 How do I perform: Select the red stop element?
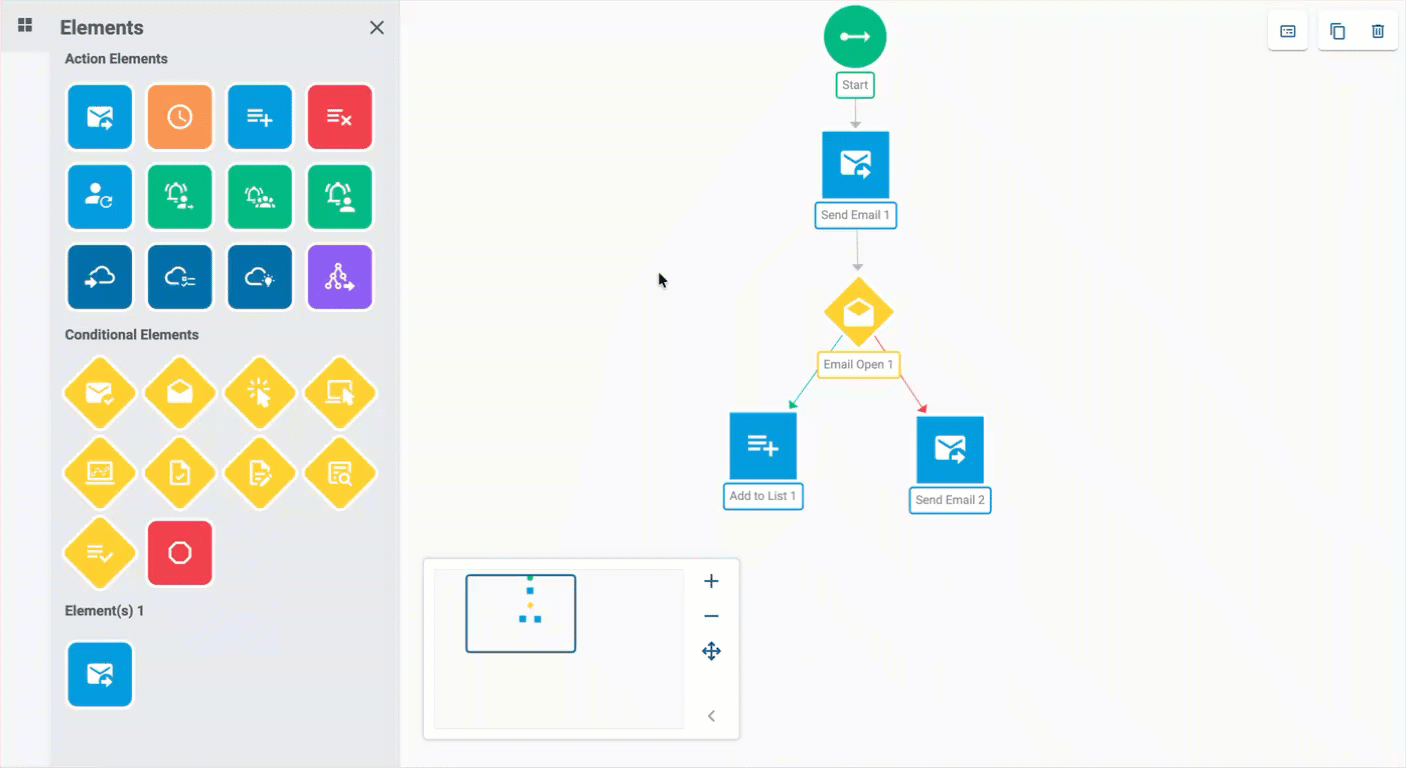coord(180,553)
